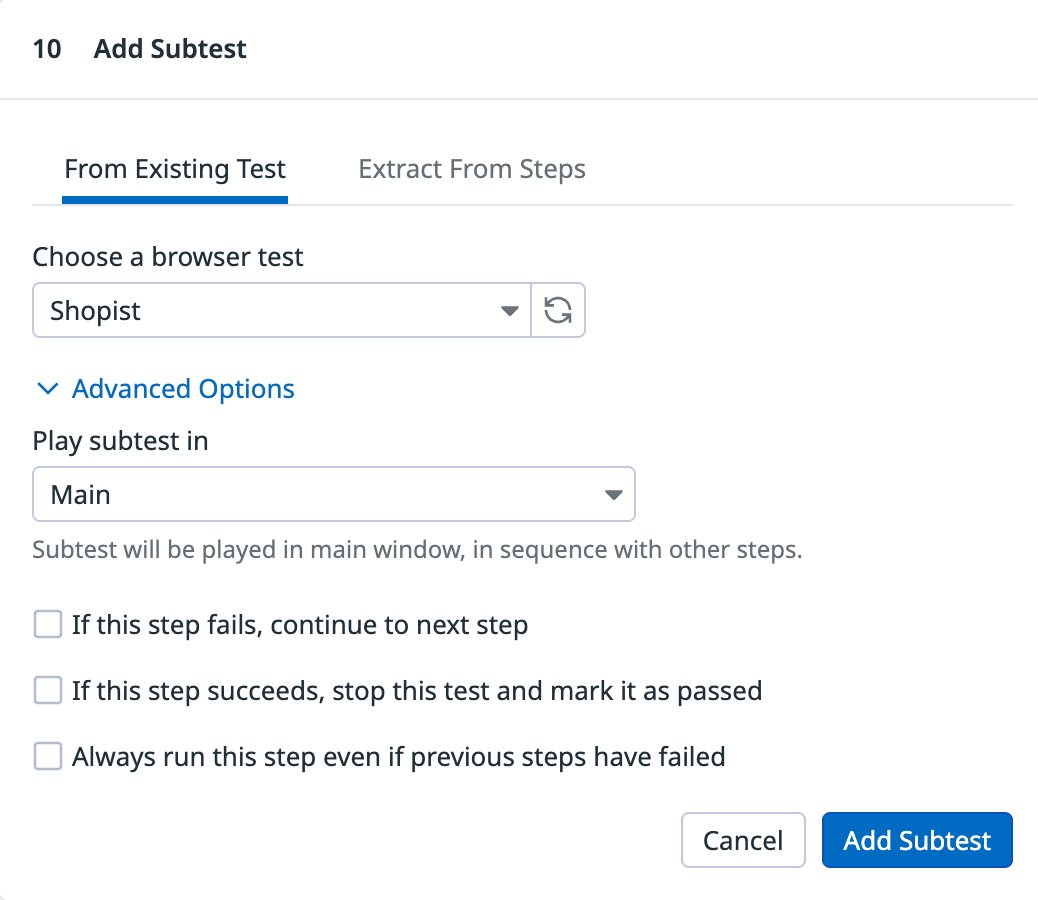Click the blue Add Subtest button
This screenshot has height=900, width=1038.
917,840
